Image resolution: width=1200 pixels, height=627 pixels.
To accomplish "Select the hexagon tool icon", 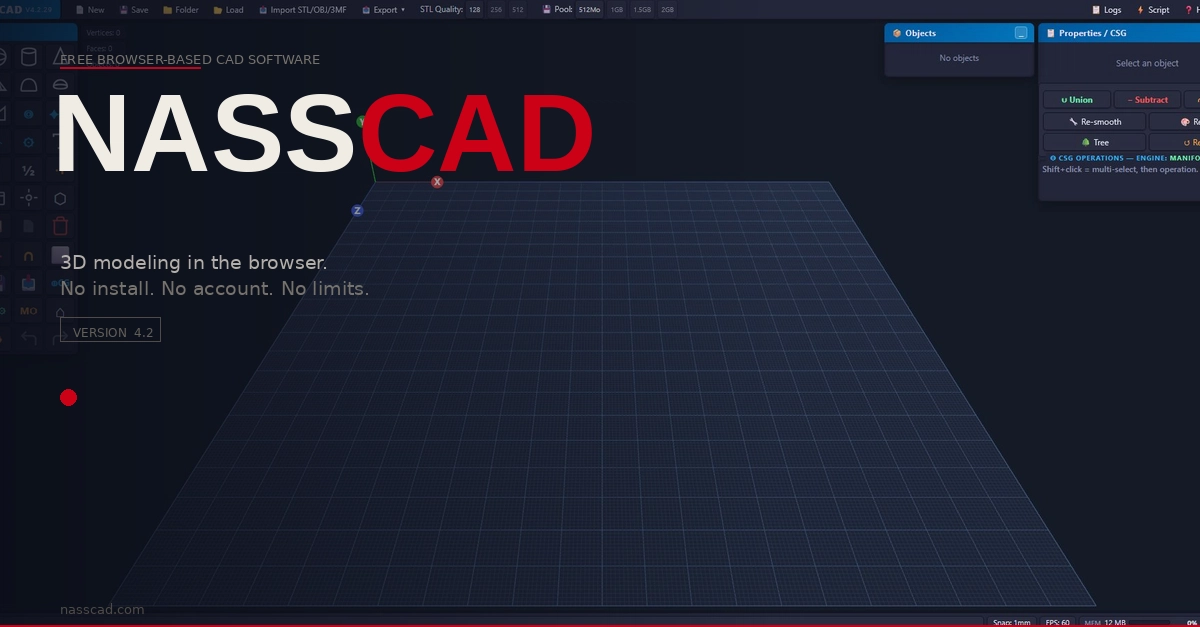I will 61,198.
